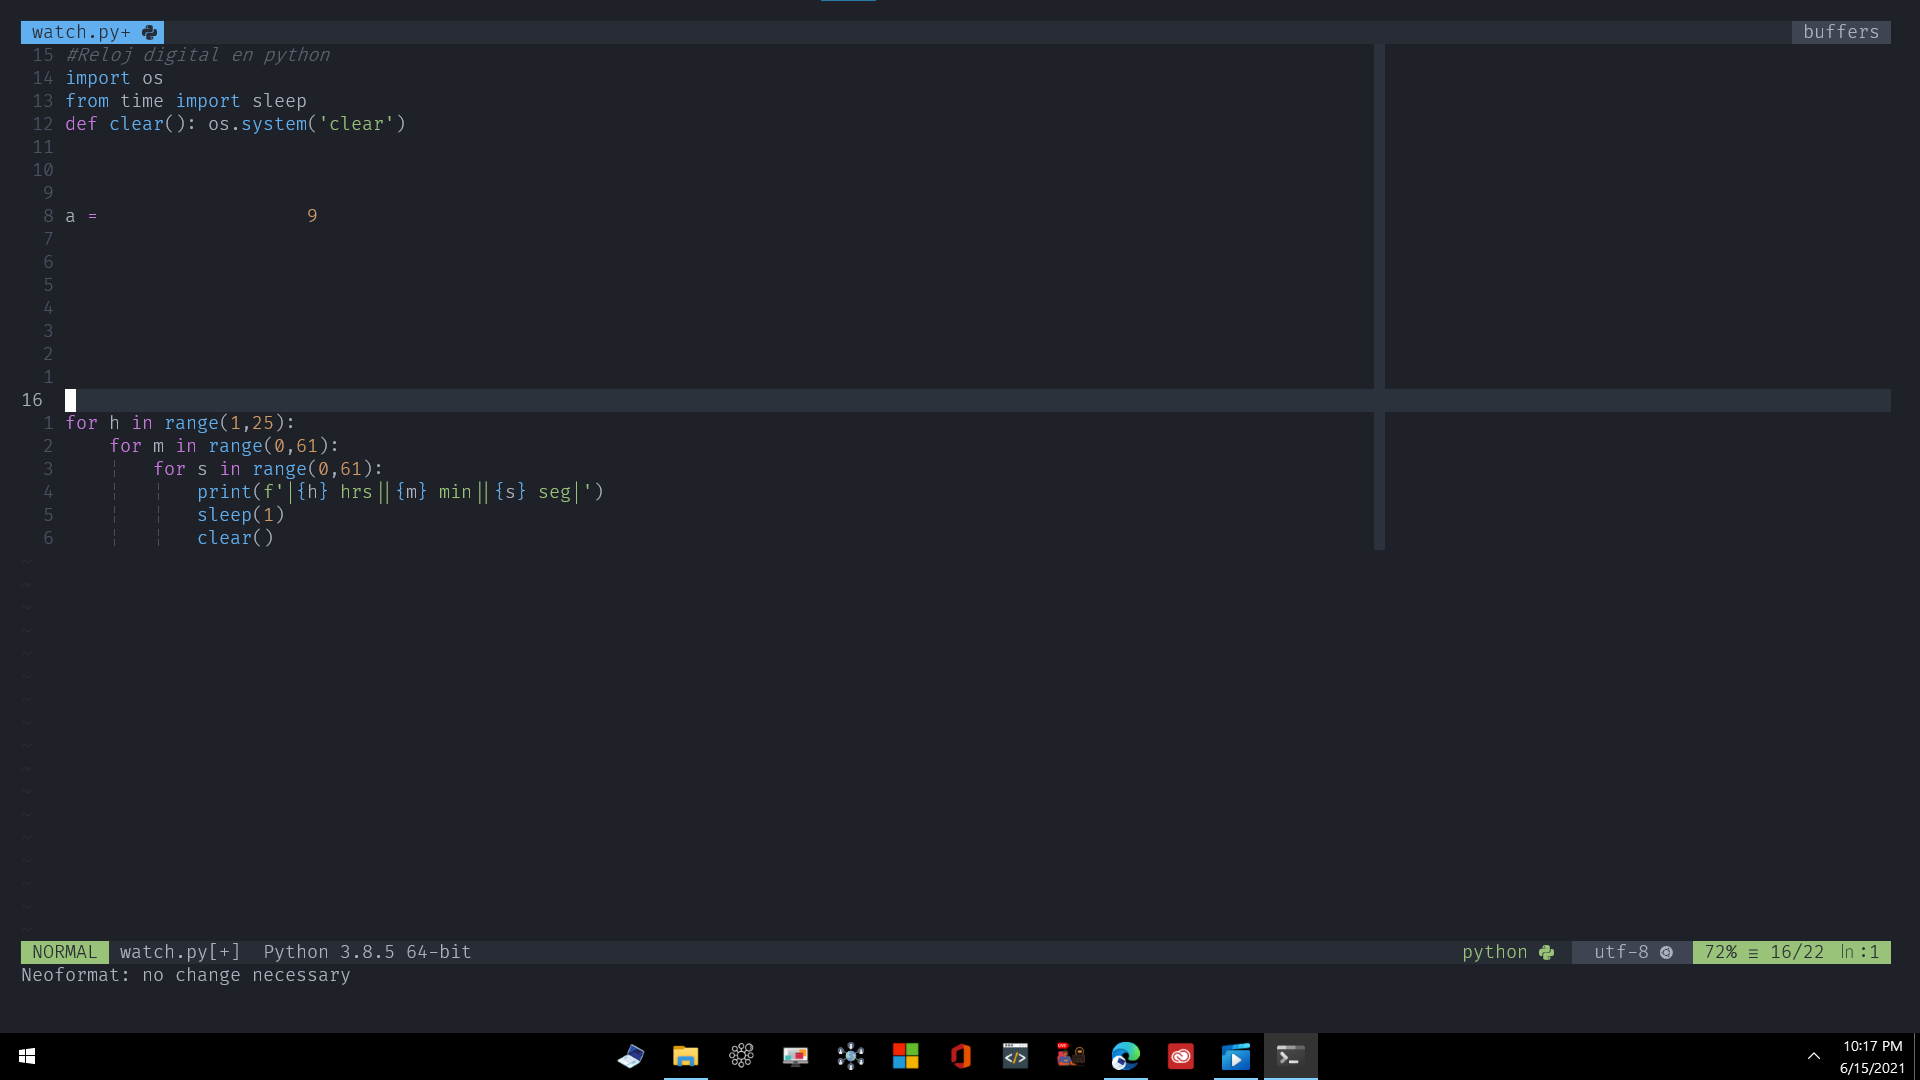Viewport: 1920px width, 1080px height.
Task: Launch Microsoft Edge on the taskbar
Action: coord(1126,1056)
